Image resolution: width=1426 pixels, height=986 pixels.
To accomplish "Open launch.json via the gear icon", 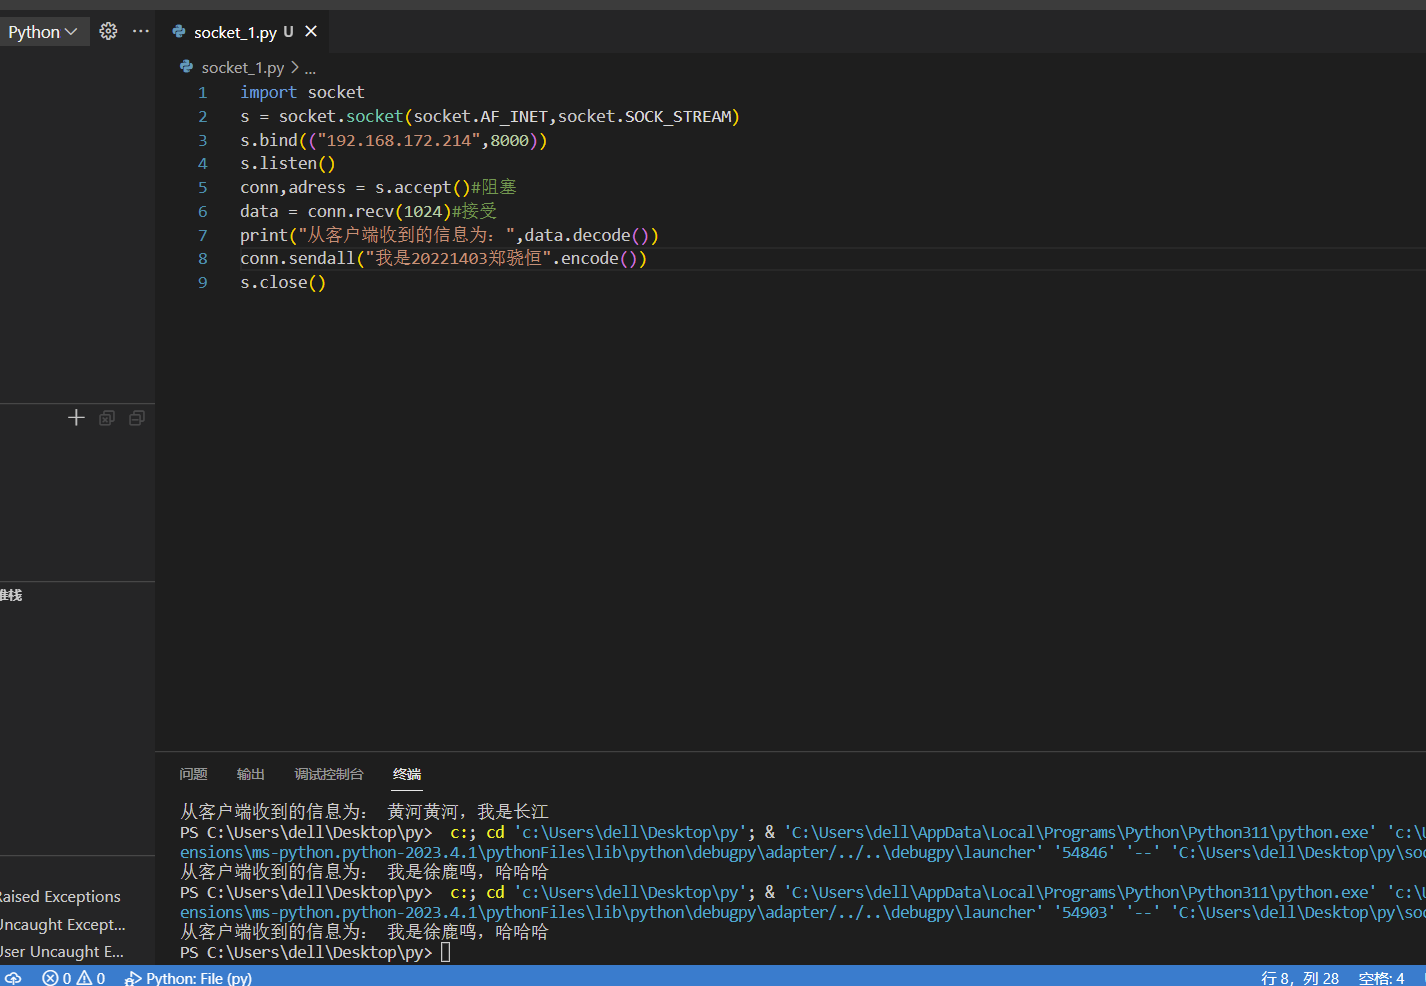I will (x=108, y=32).
